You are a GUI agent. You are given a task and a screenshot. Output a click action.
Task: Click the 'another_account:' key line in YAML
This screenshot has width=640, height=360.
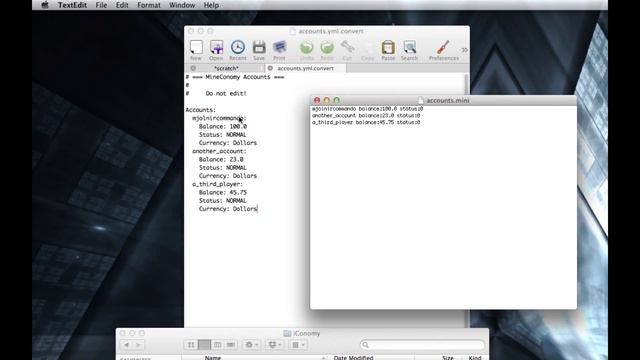pos(219,151)
